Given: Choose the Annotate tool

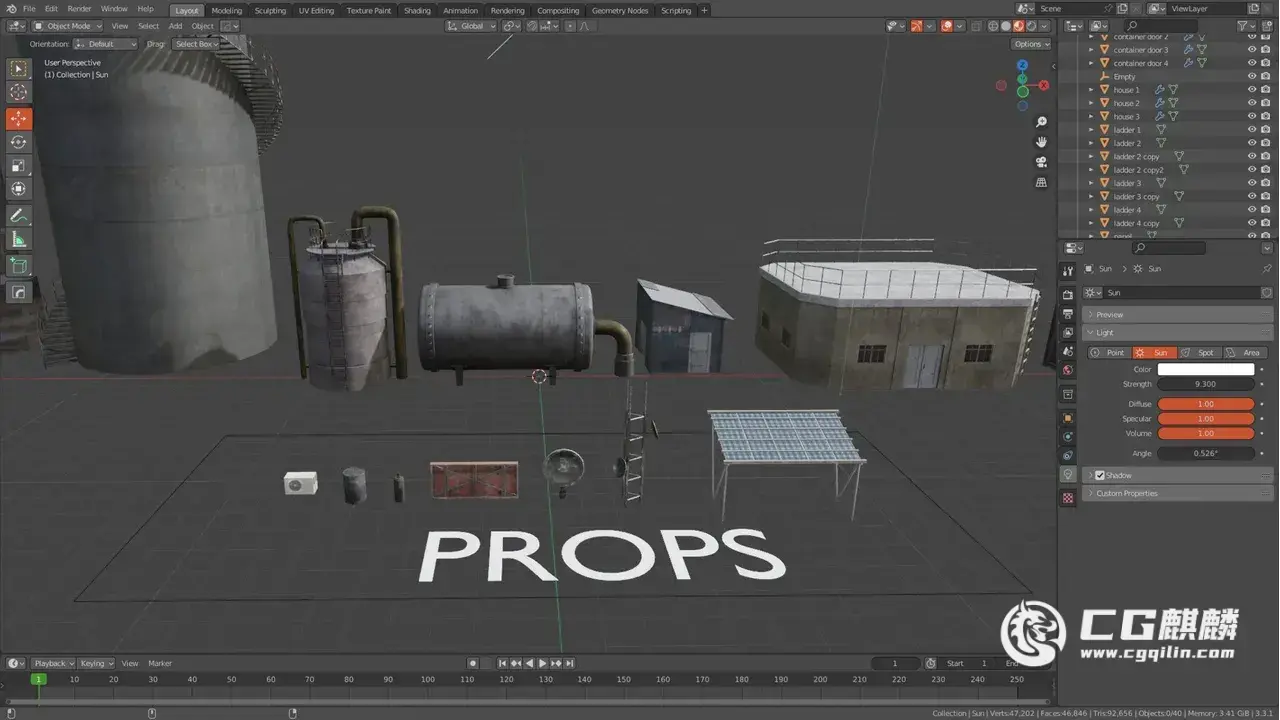Looking at the screenshot, I should coord(19,215).
